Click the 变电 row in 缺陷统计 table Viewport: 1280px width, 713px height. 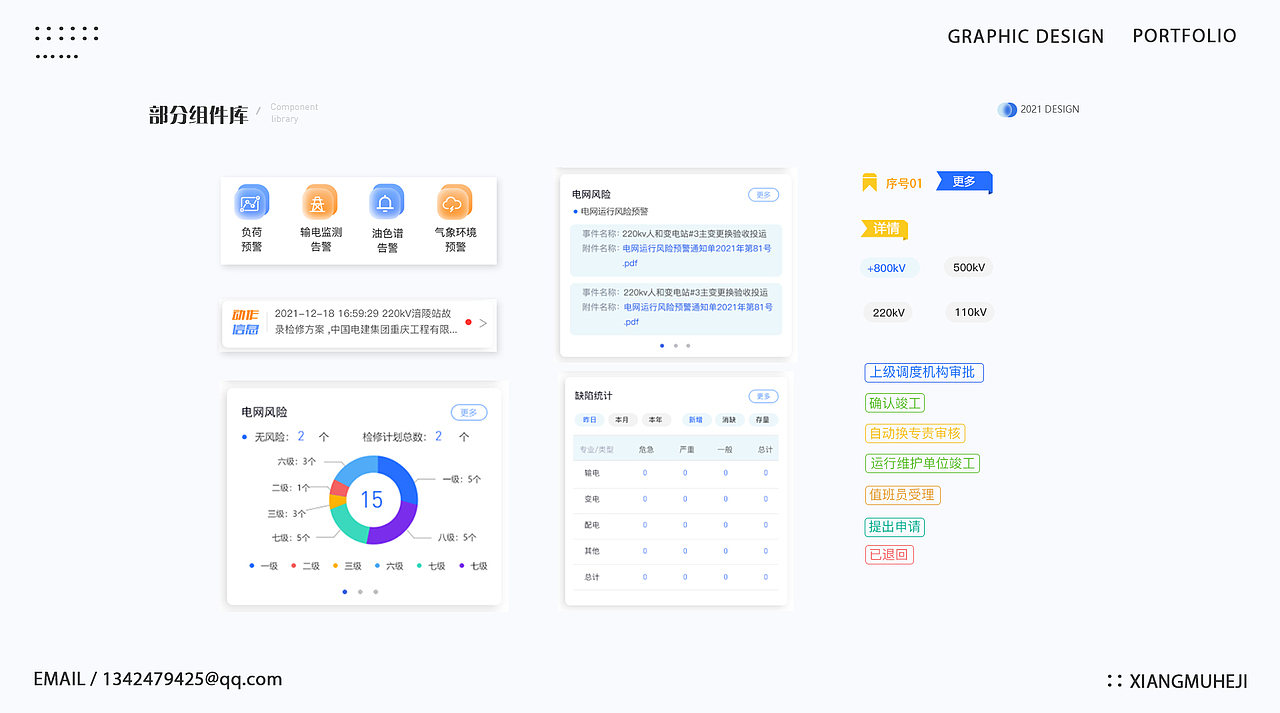coord(676,499)
